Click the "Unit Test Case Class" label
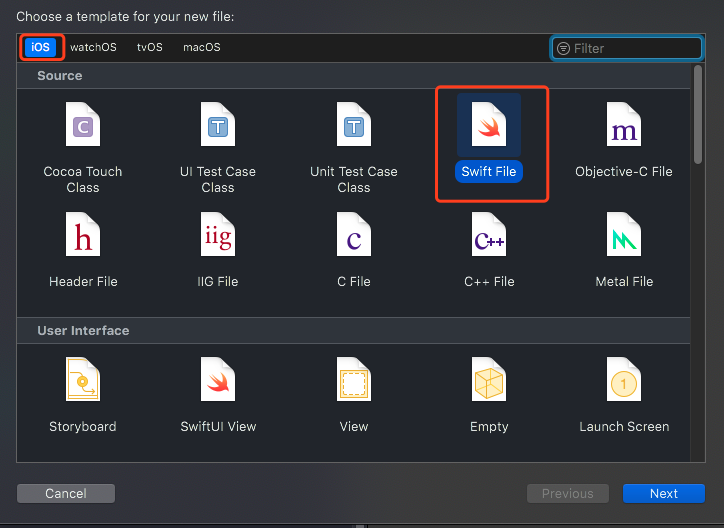This screenshot has width=724, height=528. click(x=354, y=180)
